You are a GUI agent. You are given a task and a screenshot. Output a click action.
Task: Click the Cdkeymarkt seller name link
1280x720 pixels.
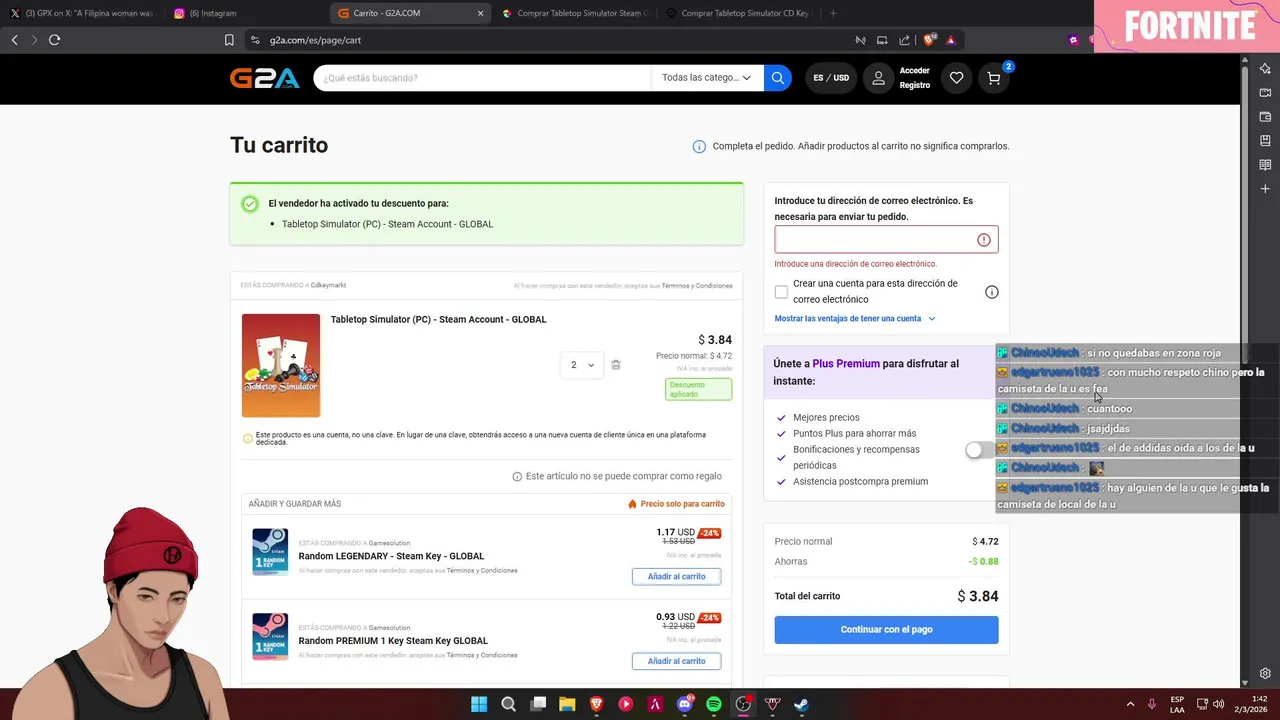pos(328,285)
